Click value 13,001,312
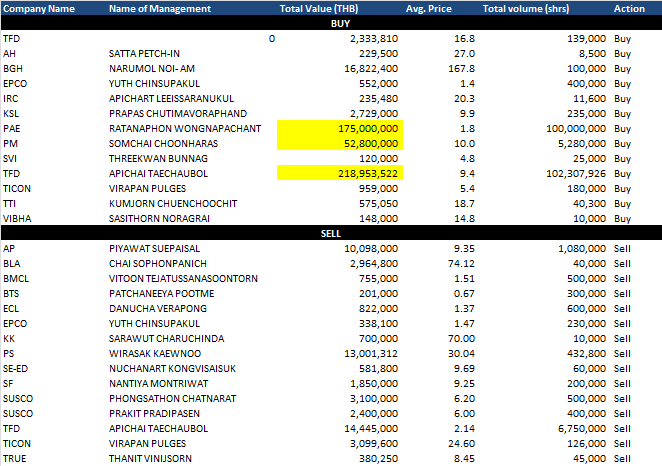Image resolution: width=662 pixels, height=466 pixels. [x=371, y=353]
